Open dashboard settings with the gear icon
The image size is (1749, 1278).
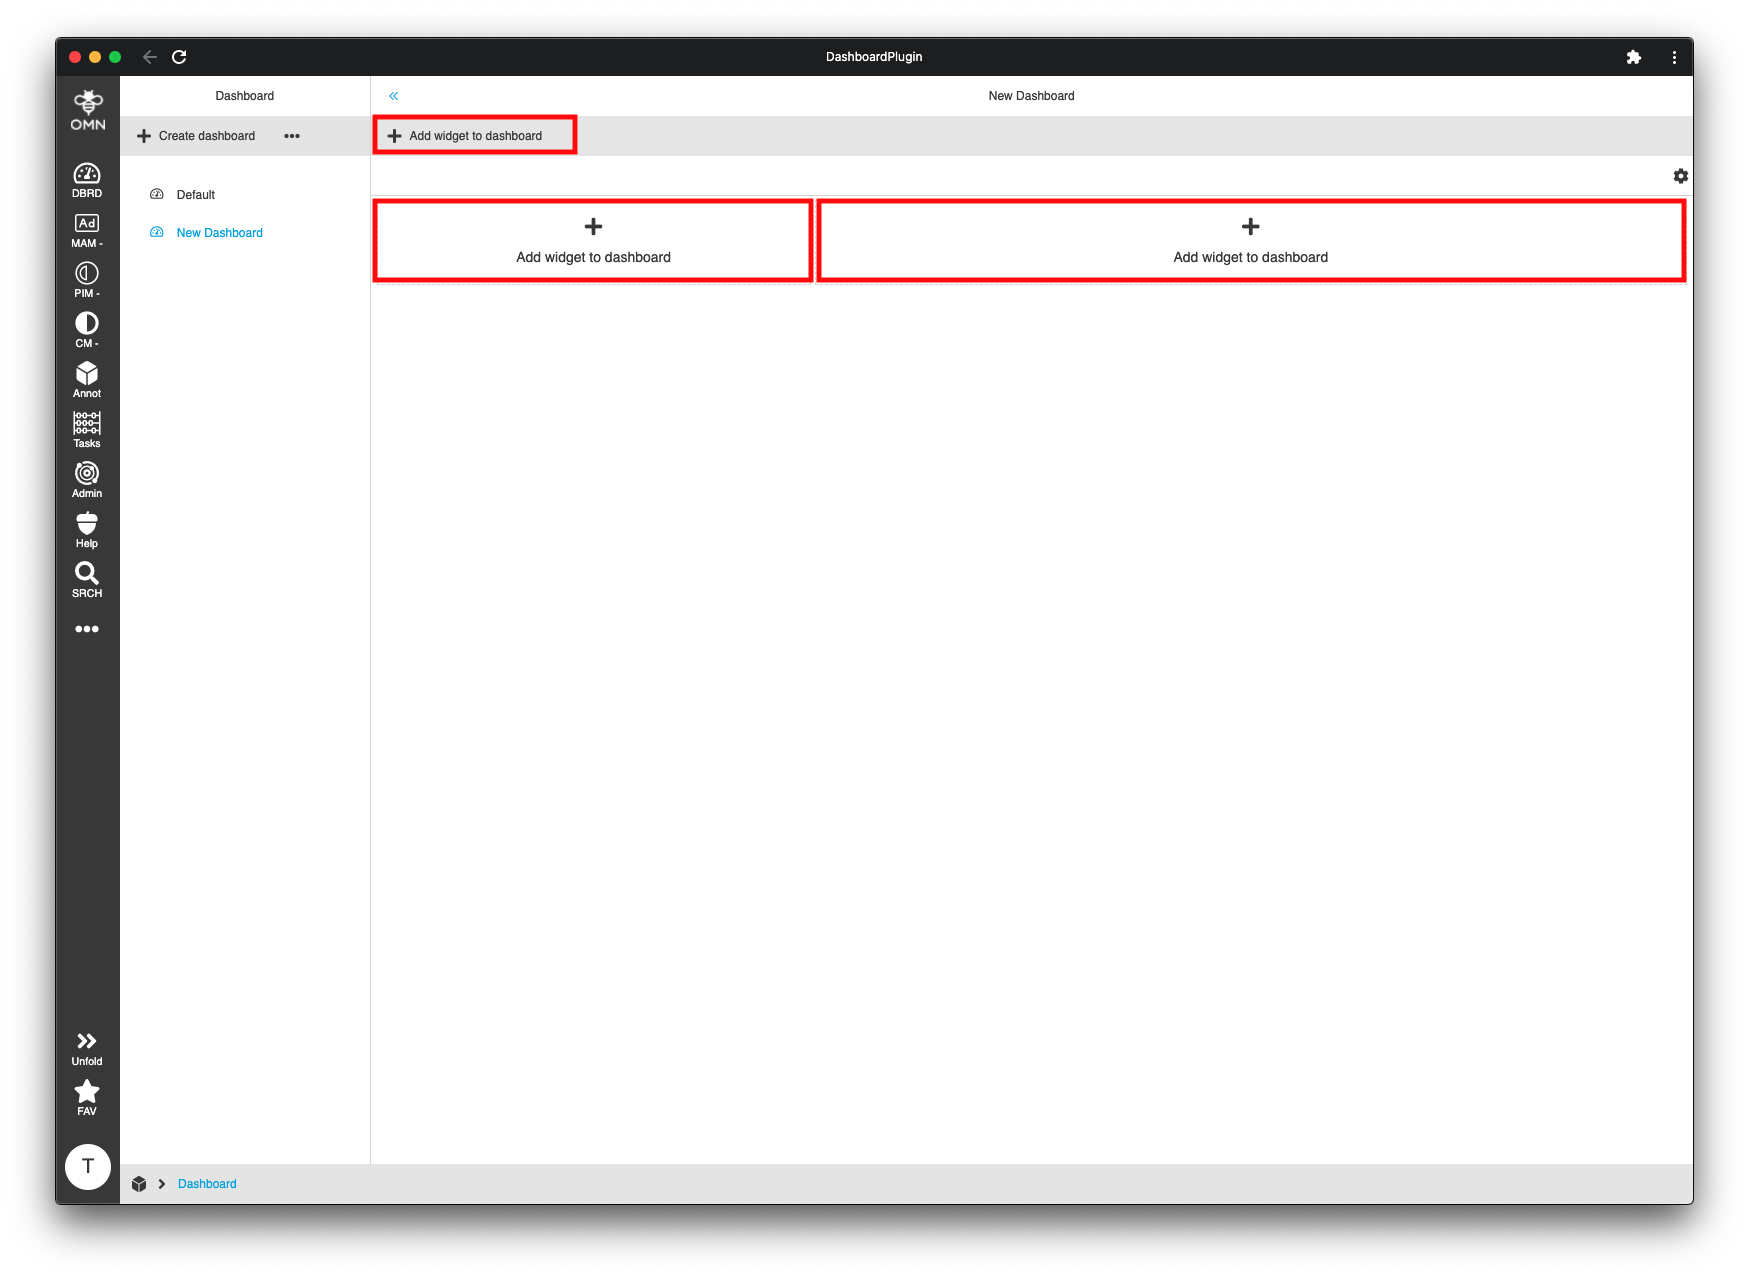pos(1681,176)
